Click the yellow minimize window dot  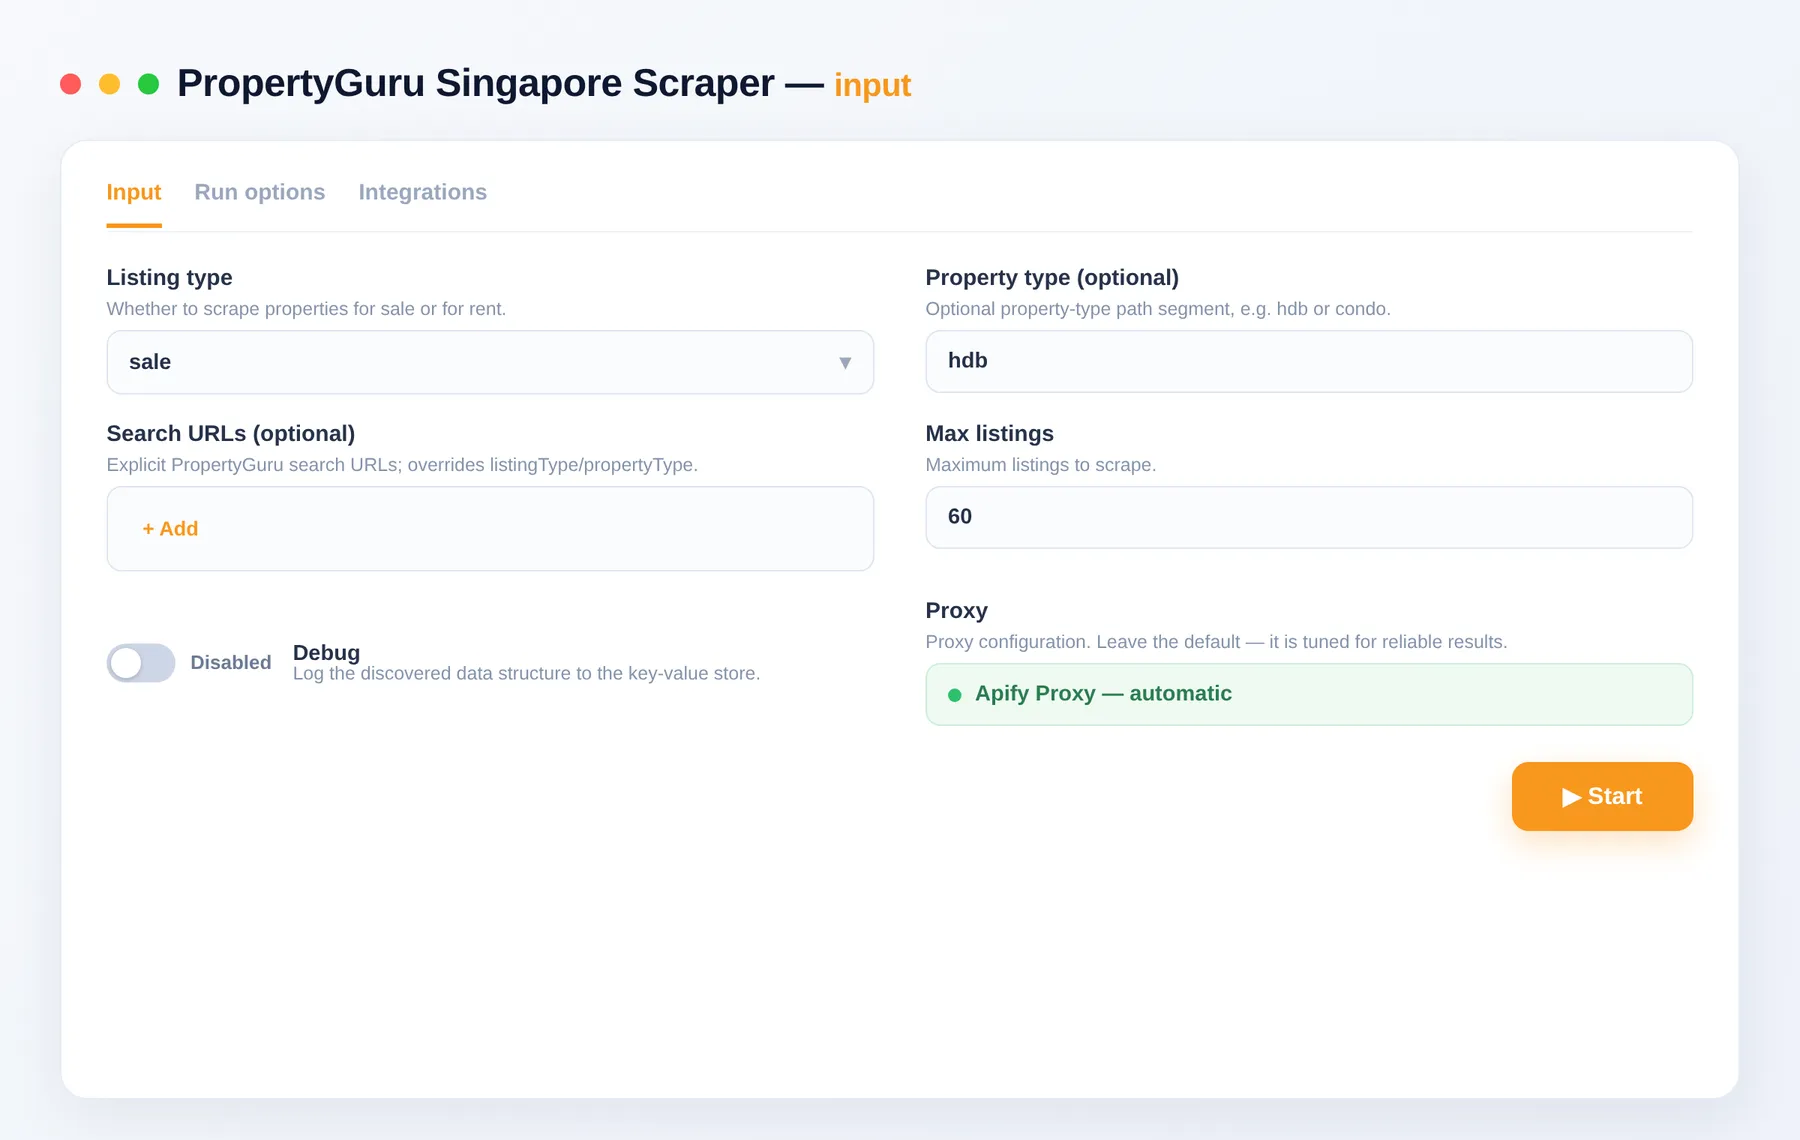tap(110, 84)
